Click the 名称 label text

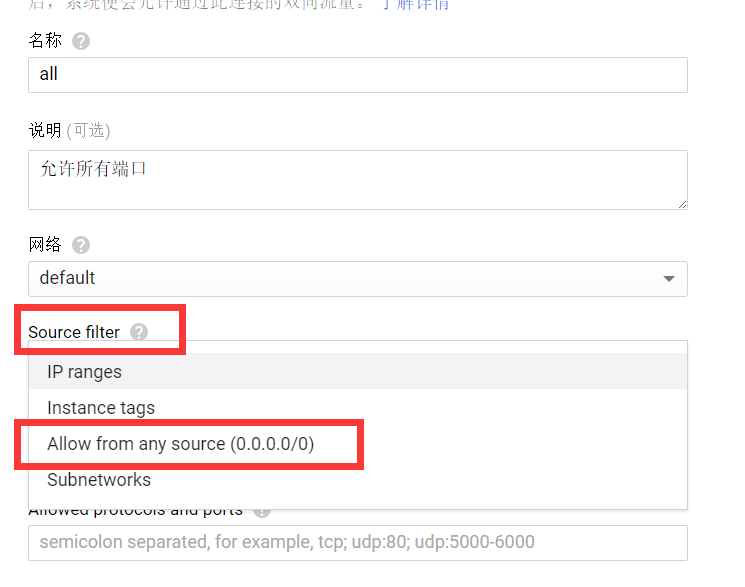coord(45,40)
